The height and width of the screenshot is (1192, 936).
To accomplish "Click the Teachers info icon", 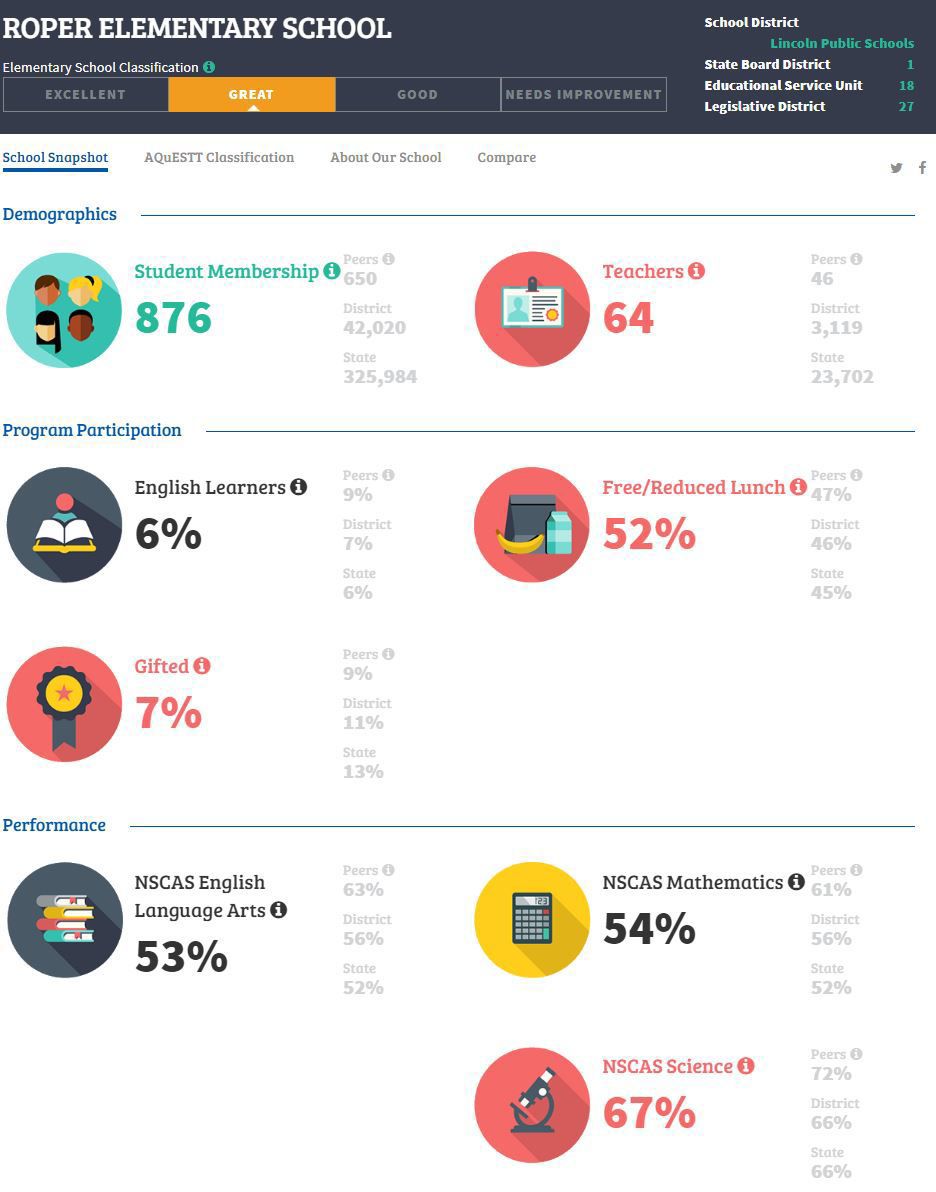I will click(x=696, y=271).
